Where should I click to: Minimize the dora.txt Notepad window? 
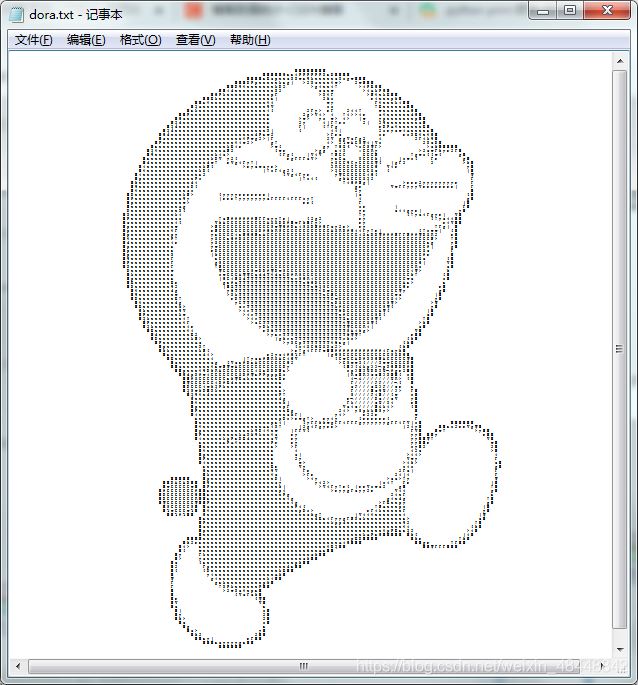tap(543, 10)
